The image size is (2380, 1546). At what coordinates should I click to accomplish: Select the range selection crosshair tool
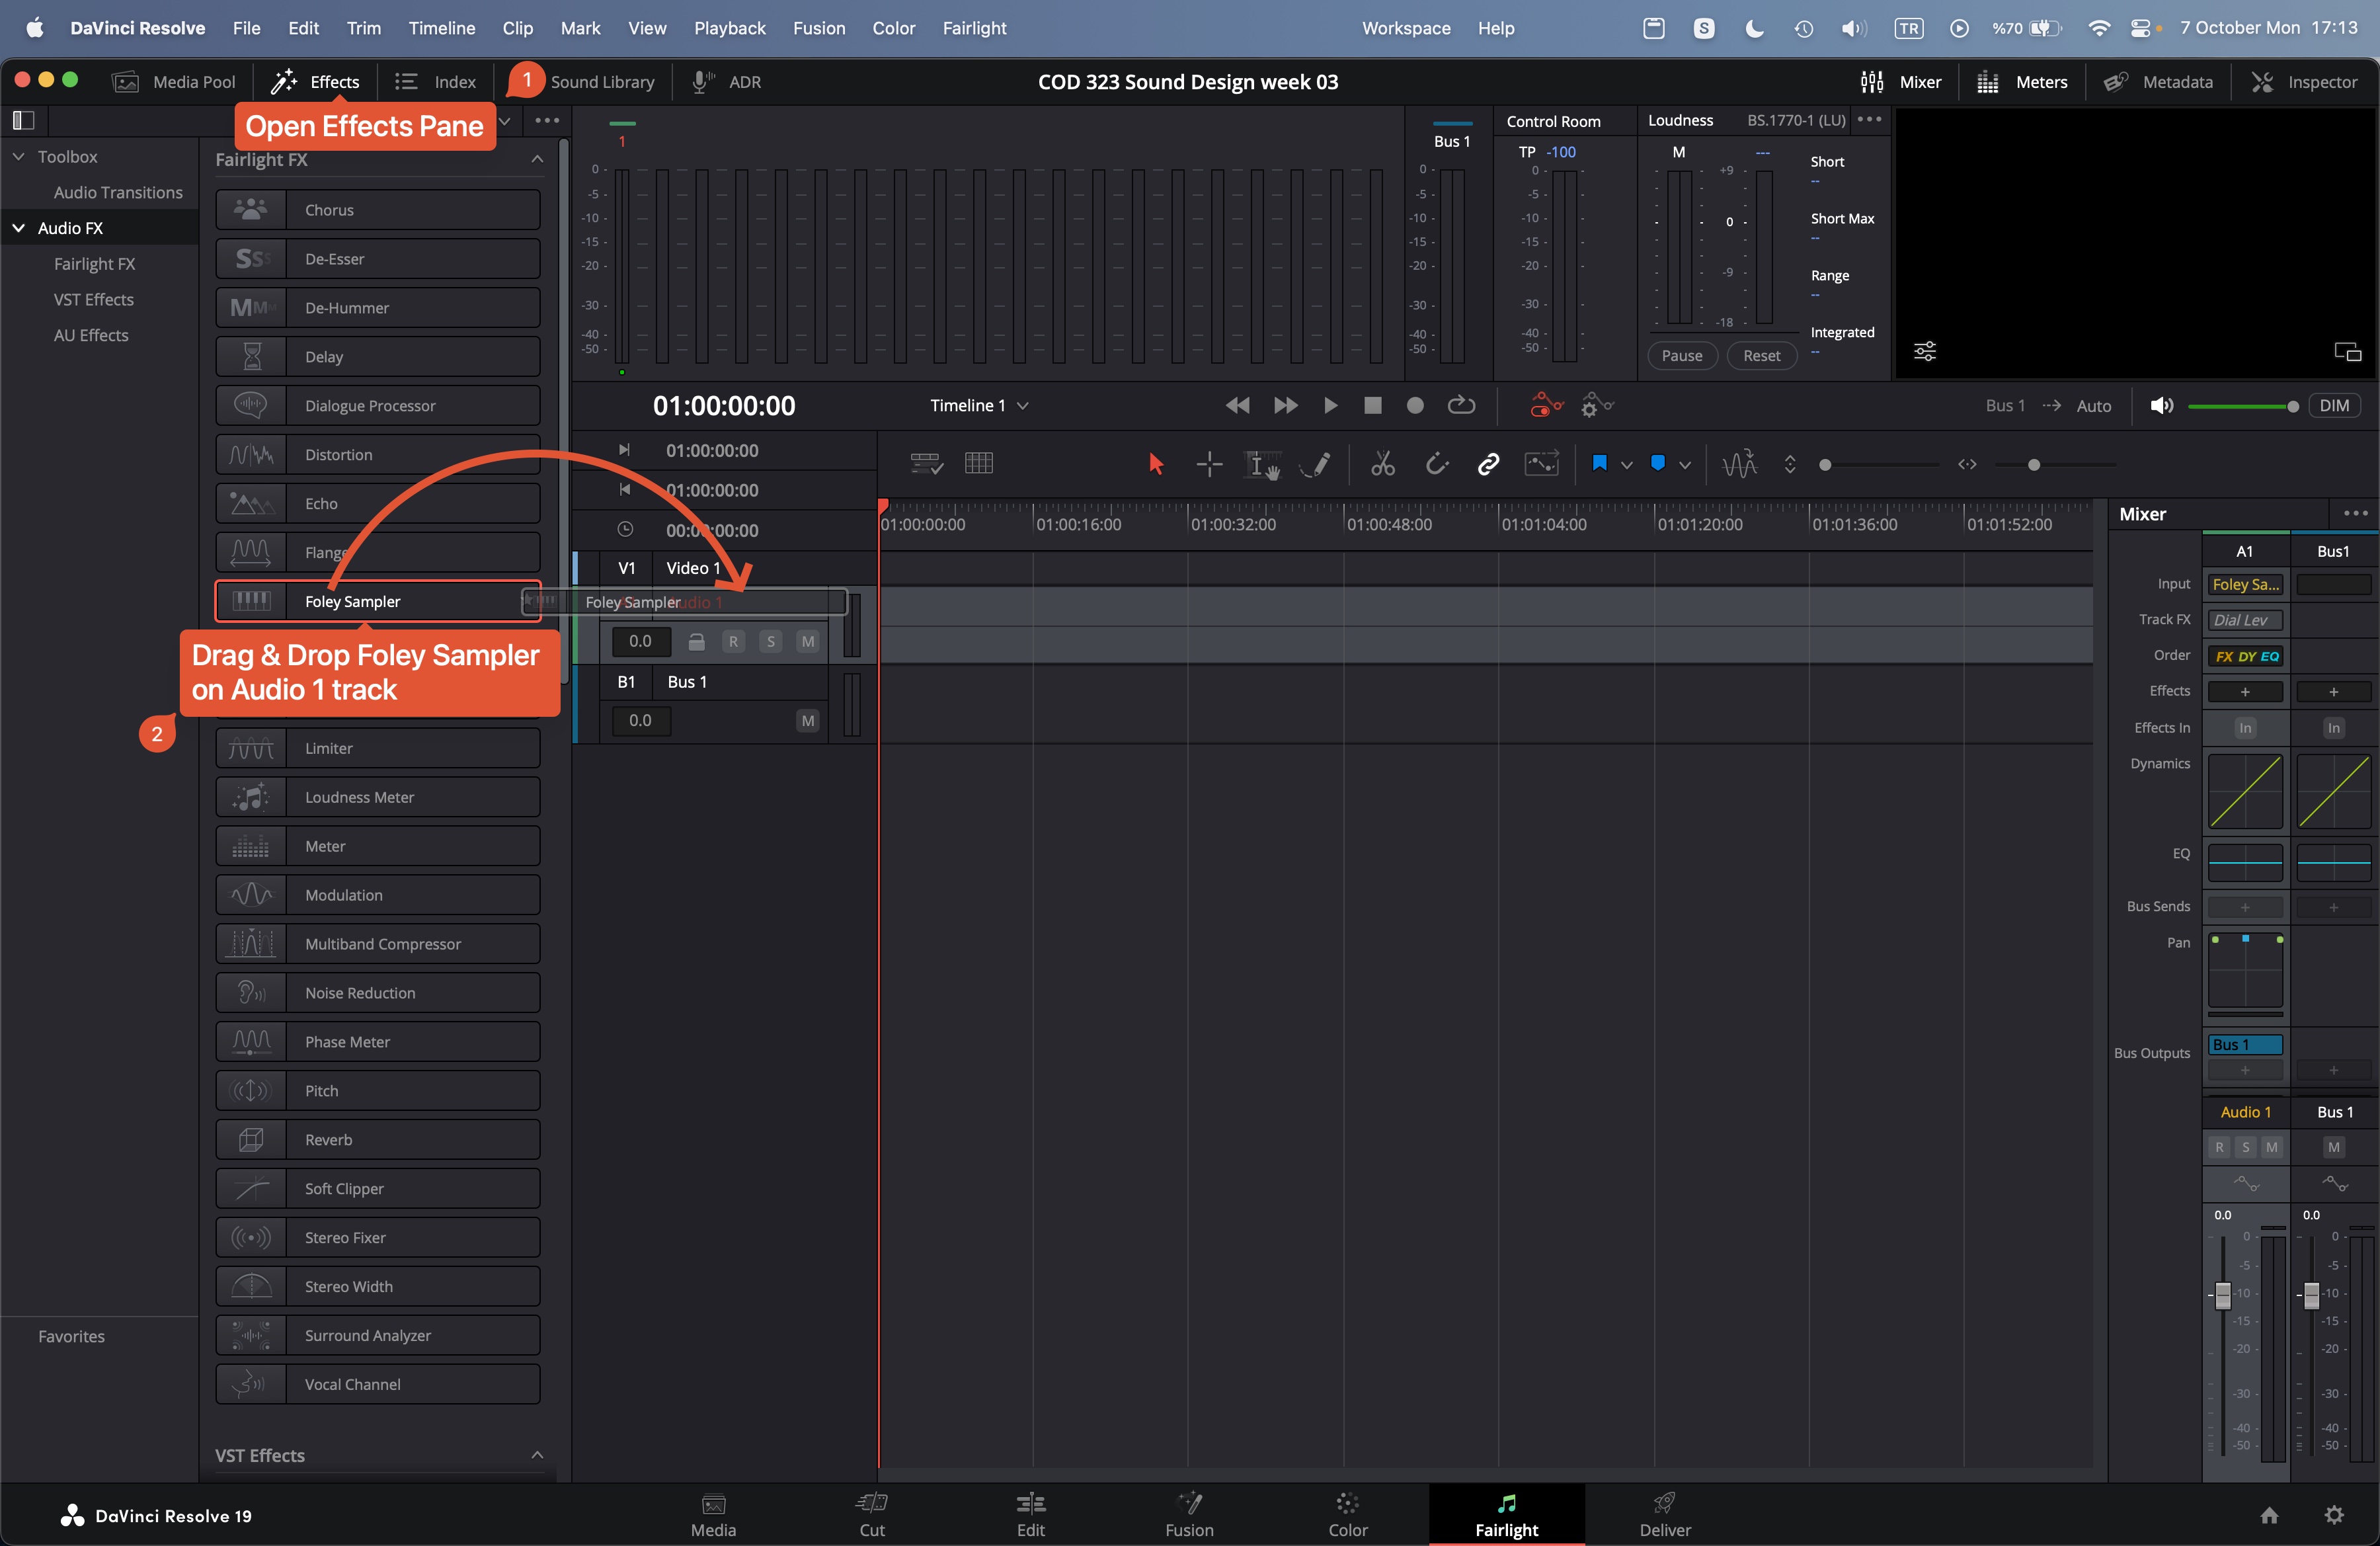pyautogui.click(x=1209, y=464)
